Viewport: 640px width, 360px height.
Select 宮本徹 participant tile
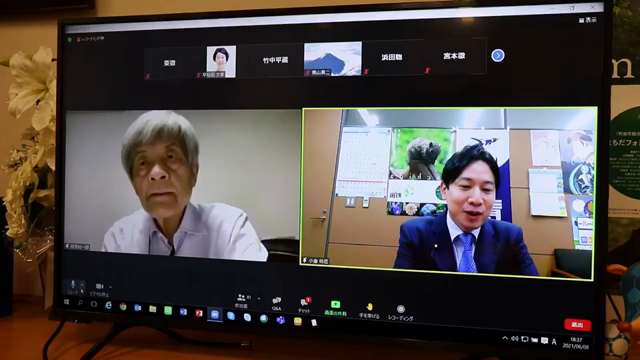tap(454, 56)
